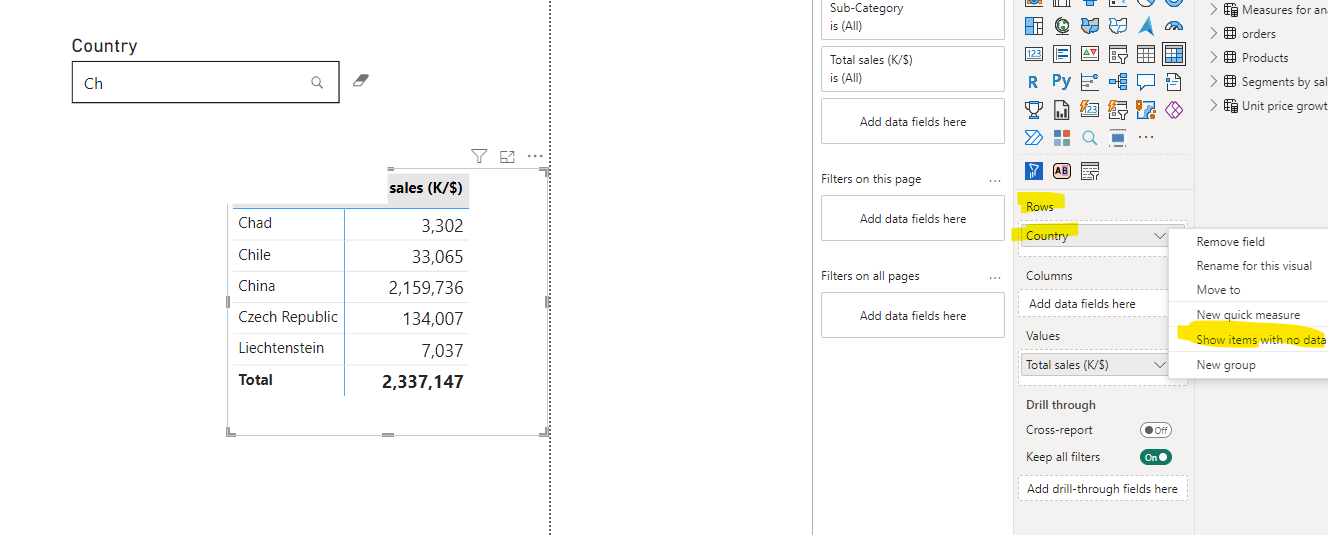The width and height of the screenshot is (1328, 535).
Task: Open More options on the matrix visual
Action: [535, 156]
